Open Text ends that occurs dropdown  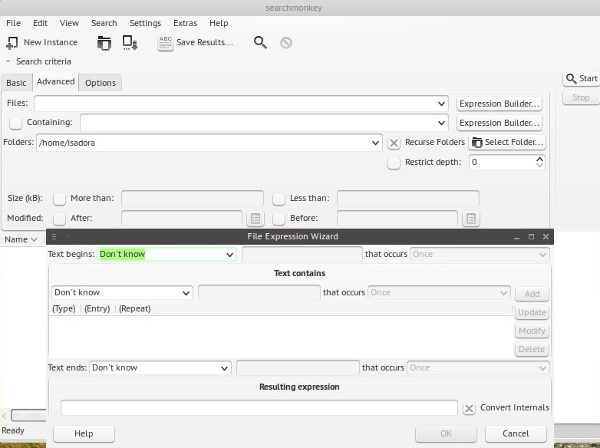pyautogui.click(x=478, y=368)
